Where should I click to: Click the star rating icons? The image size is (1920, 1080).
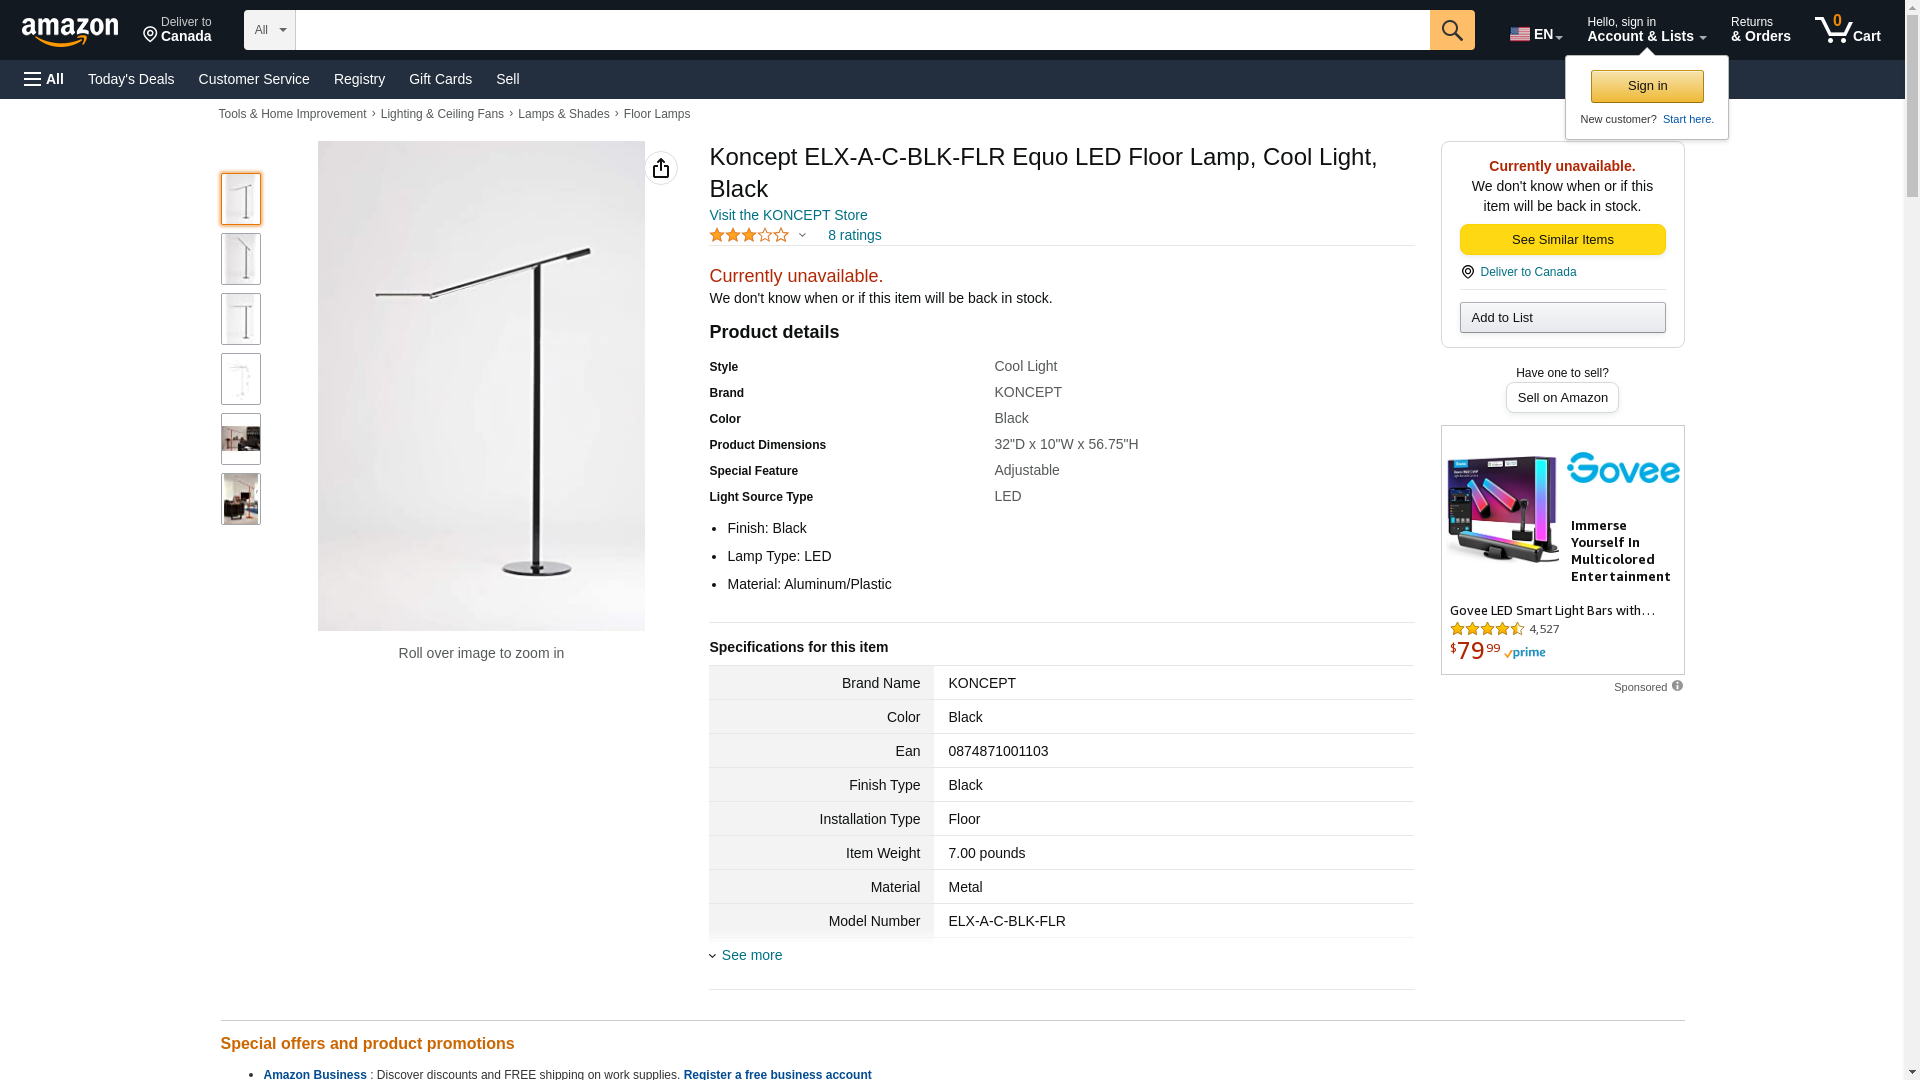tap(749, 236)
